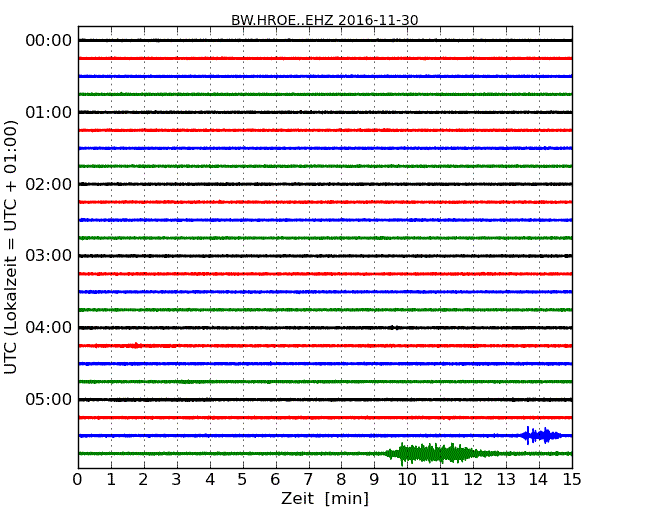The image size is (650, 520).
Task: Select the 05:00 time label
Action: 49,399
